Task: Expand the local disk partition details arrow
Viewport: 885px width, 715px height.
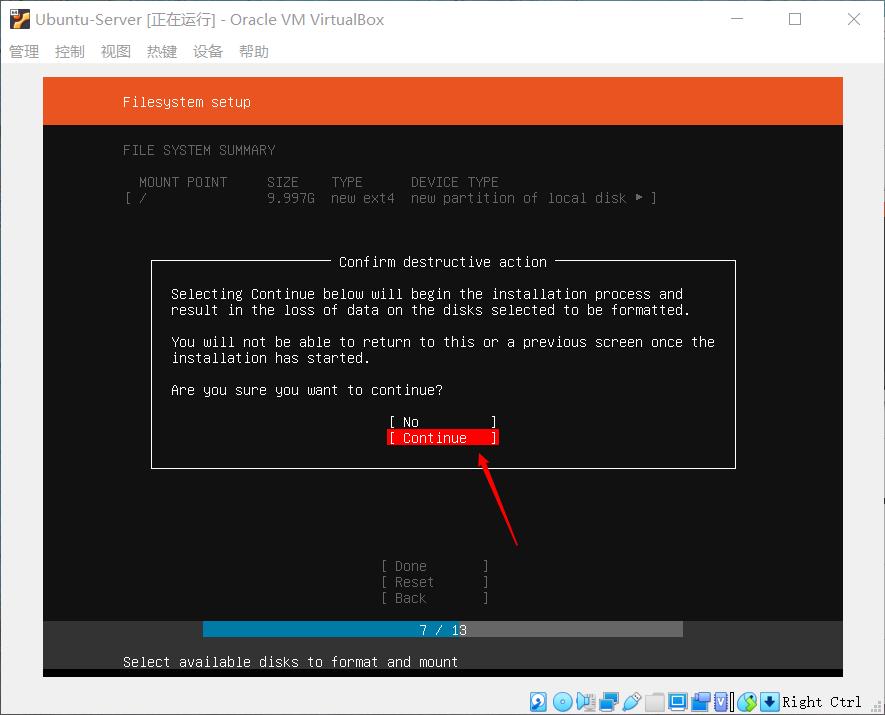Action: click(x=639, y=198)
